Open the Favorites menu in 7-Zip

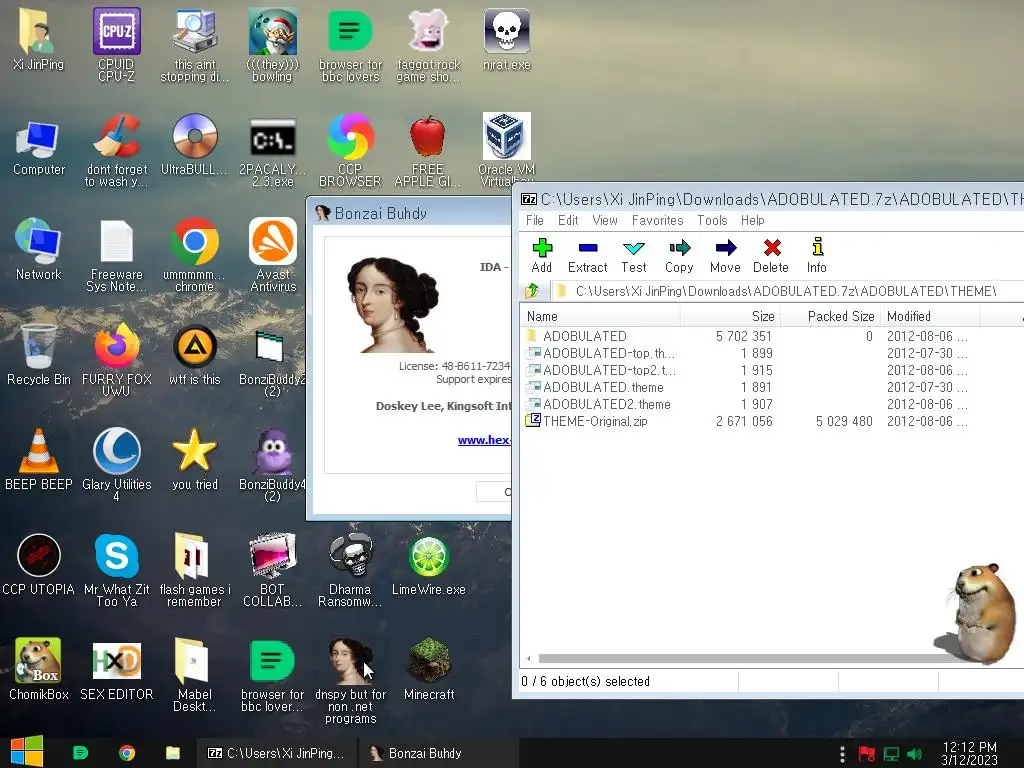(658, 221)
